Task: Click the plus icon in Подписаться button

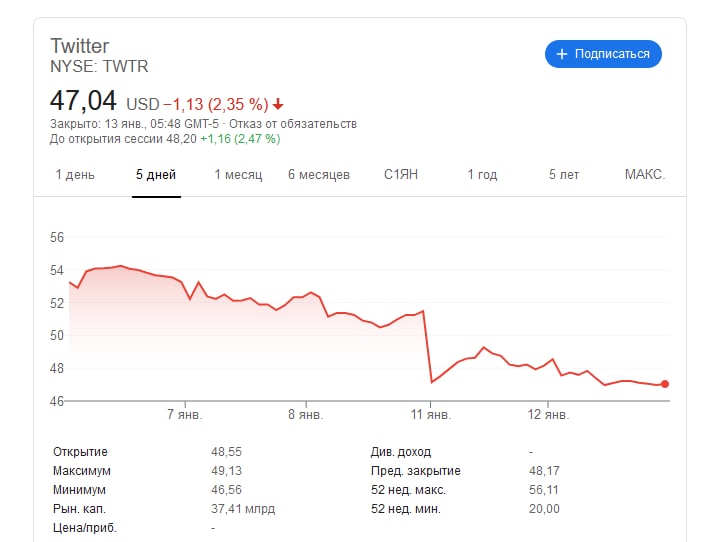Action: coord(561,54)
